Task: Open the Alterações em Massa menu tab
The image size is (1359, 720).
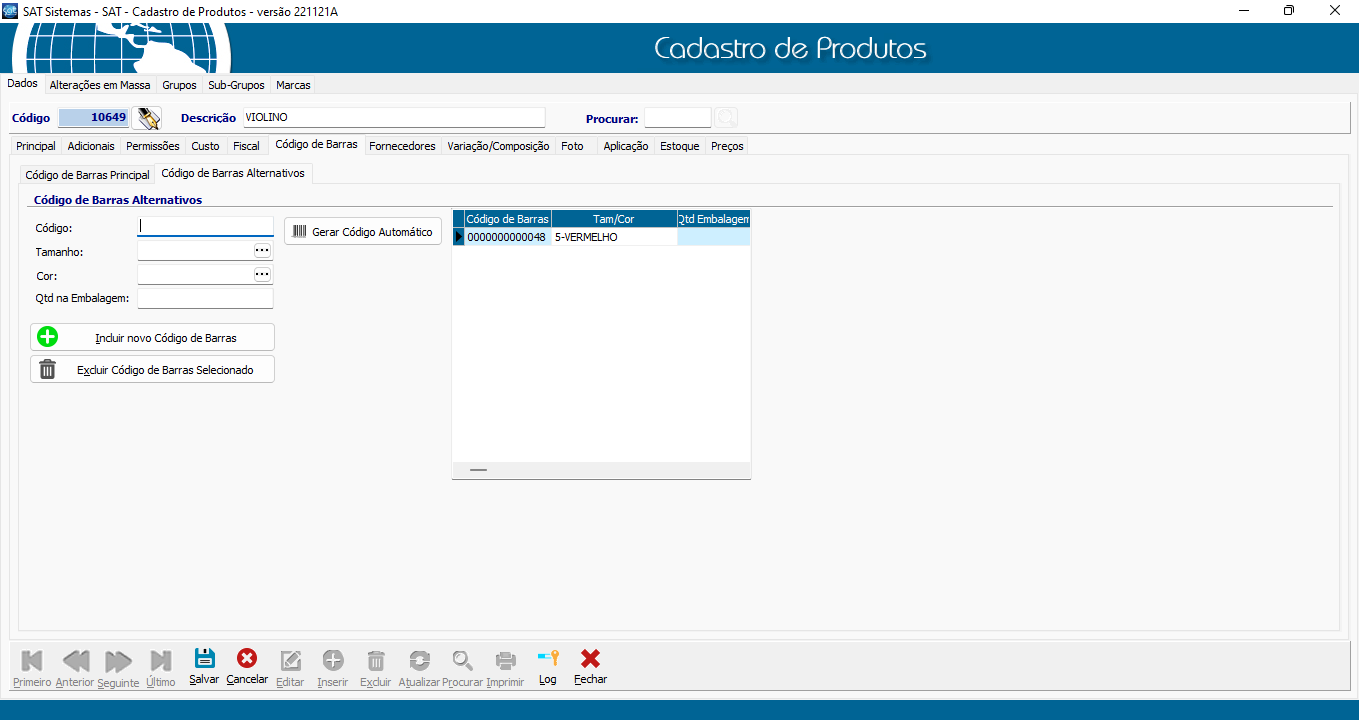Action: pos(100,85)
